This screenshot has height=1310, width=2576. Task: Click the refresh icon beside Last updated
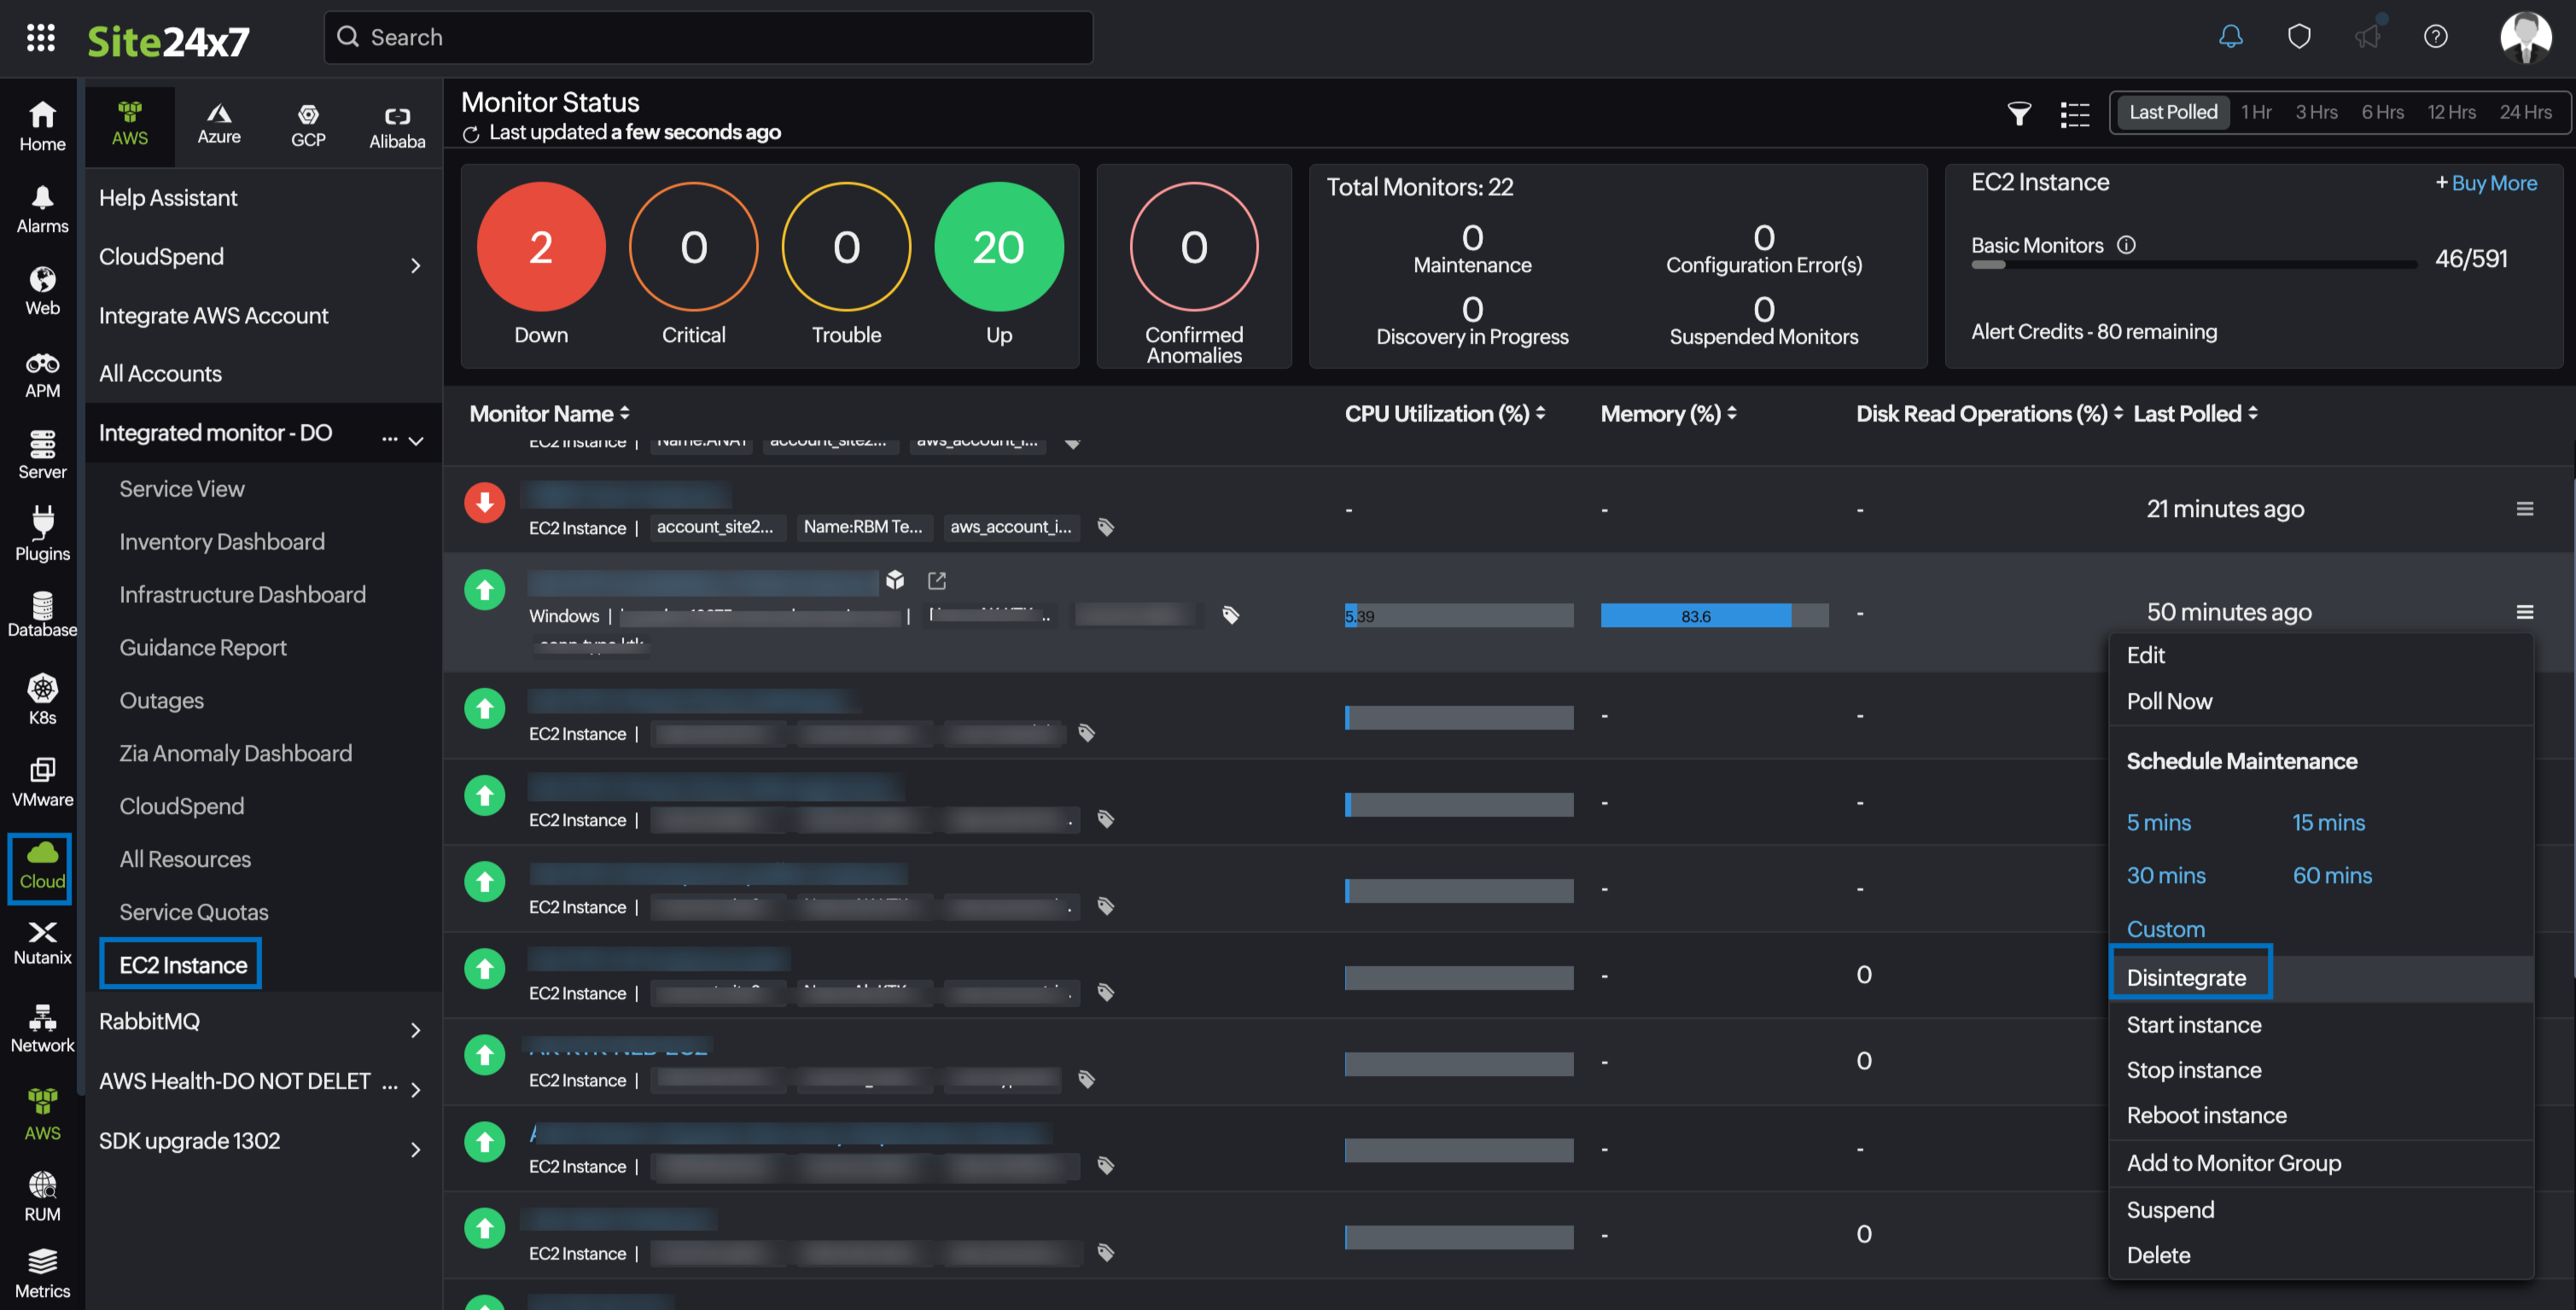(x=471, y=133)
